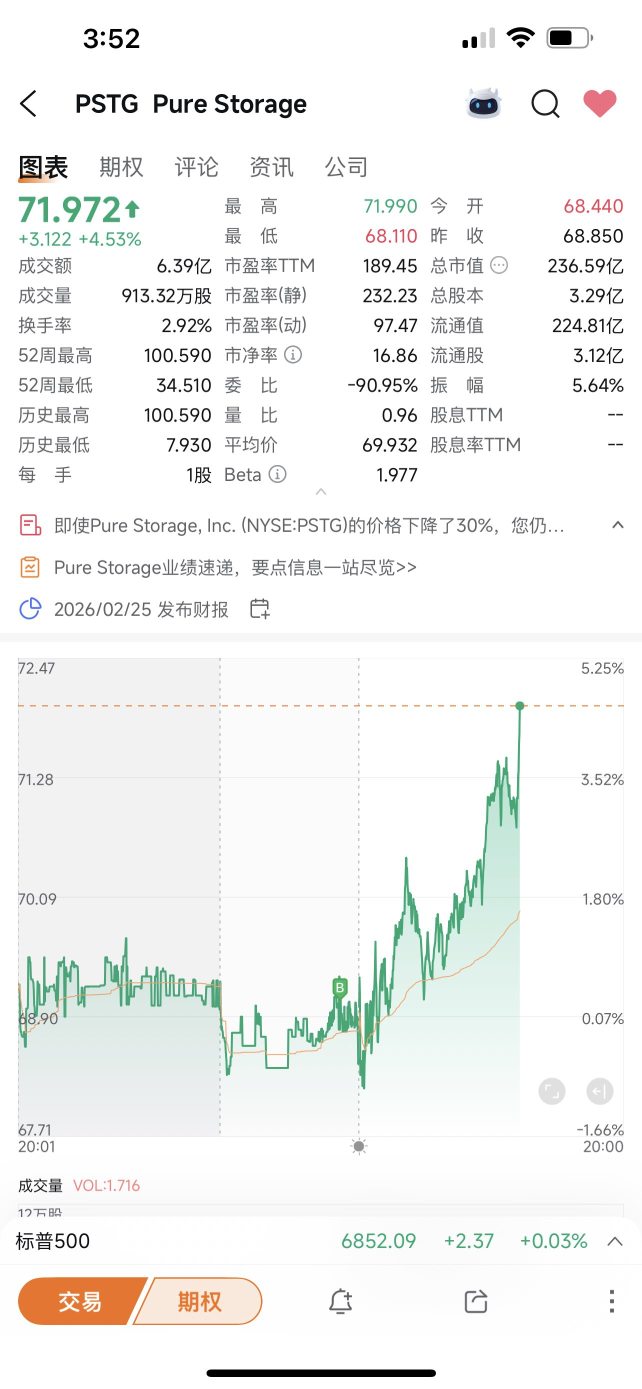This screenshot has height=1389, width=642.
Task: Tap the fullscreen expand chart icon
Action: coord(552,1091)
